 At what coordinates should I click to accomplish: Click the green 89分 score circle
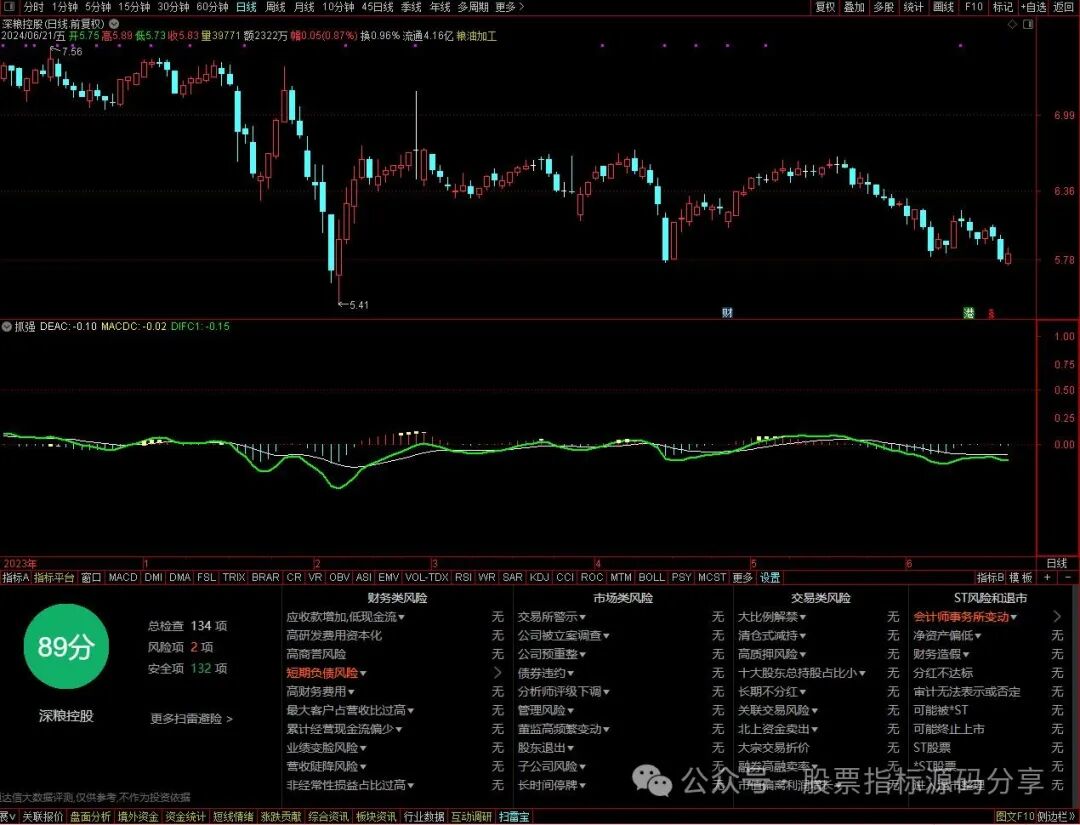click(66, 647)
